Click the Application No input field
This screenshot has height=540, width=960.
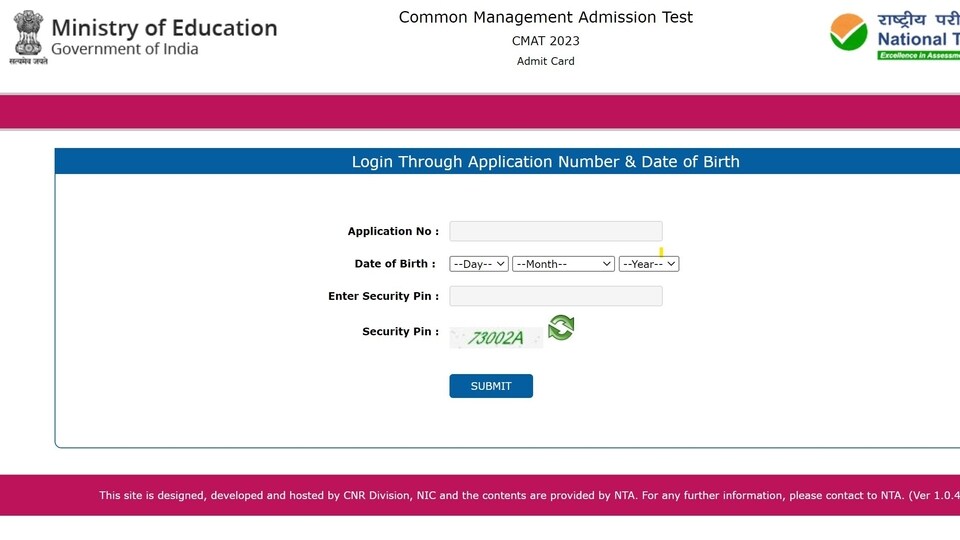556,231
